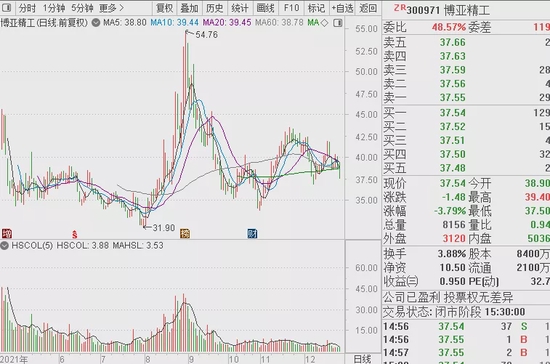The height and width of the screenshot is (364, 550).
Task: Click the 54.76 high price annotation
Action: coord(207,35)
